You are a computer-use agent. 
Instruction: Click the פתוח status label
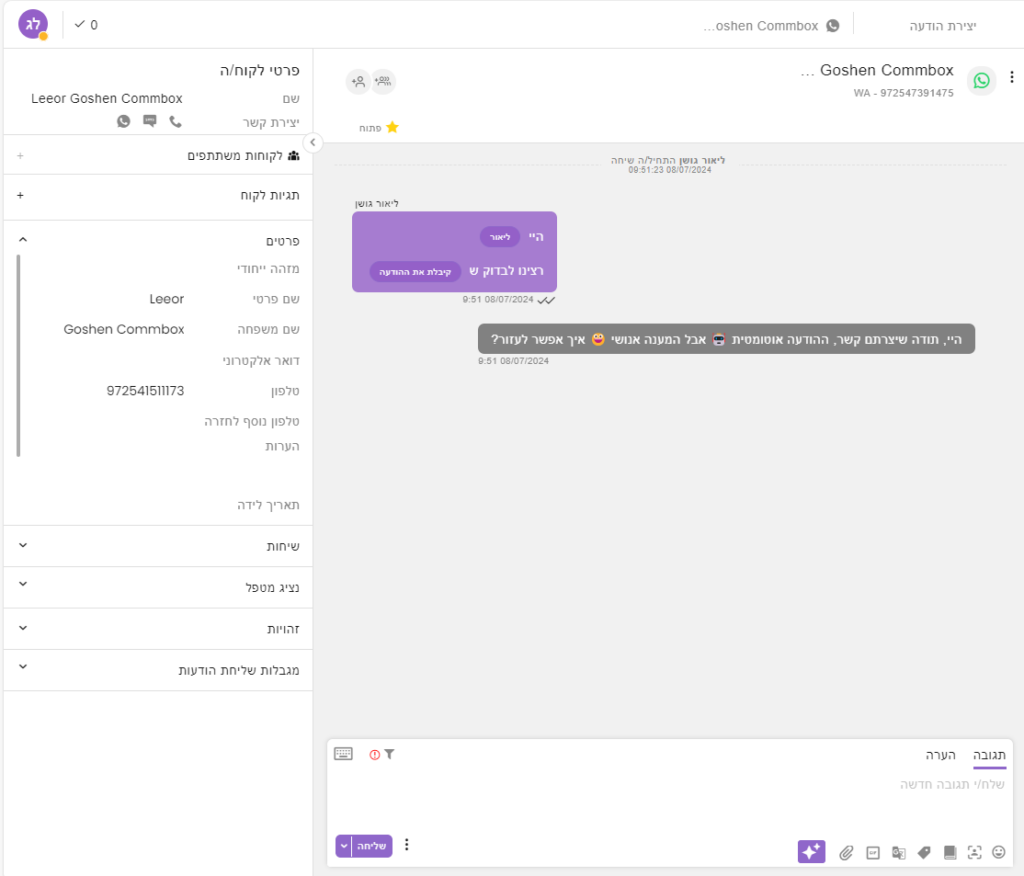point(370,128)
